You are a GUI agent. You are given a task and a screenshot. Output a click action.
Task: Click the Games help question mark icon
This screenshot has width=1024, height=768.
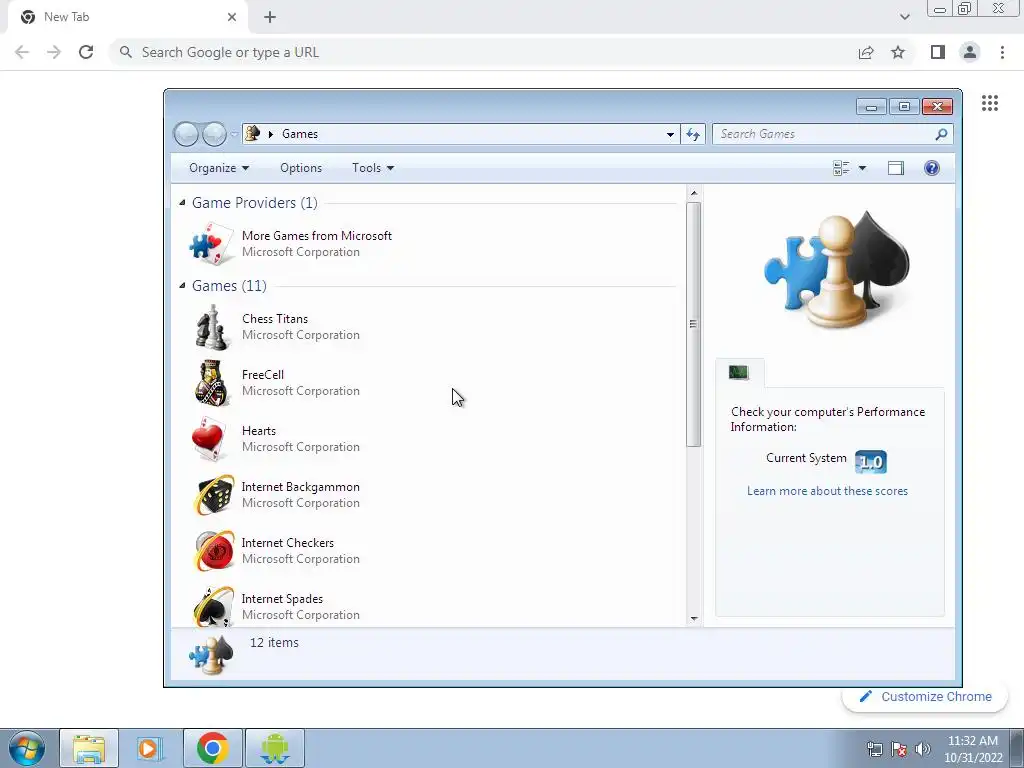click(932, 168)
